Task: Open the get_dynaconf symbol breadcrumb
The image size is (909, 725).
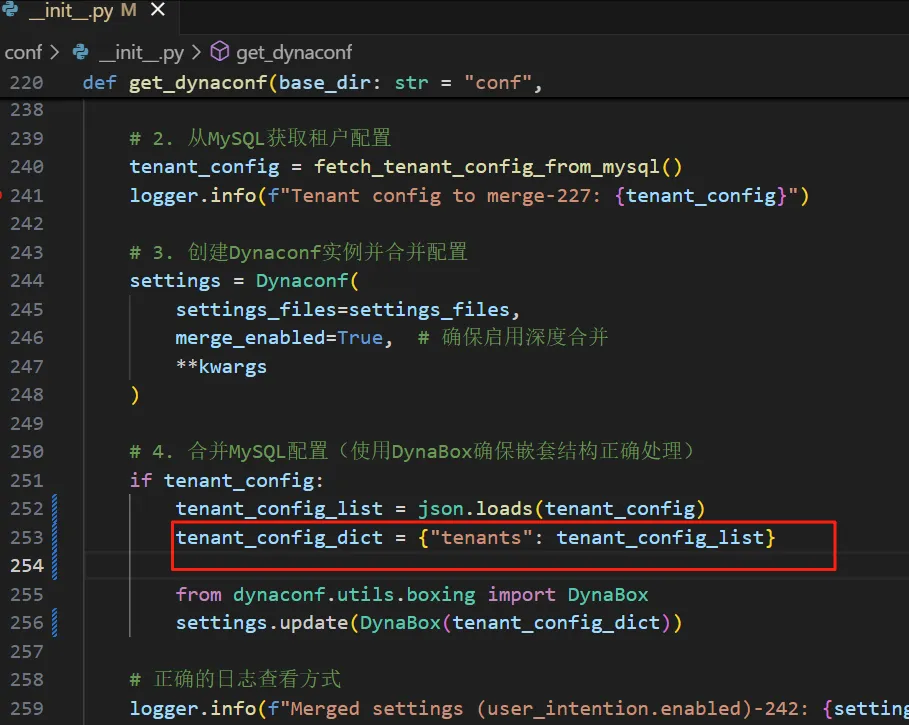Action: pos(294,53)
